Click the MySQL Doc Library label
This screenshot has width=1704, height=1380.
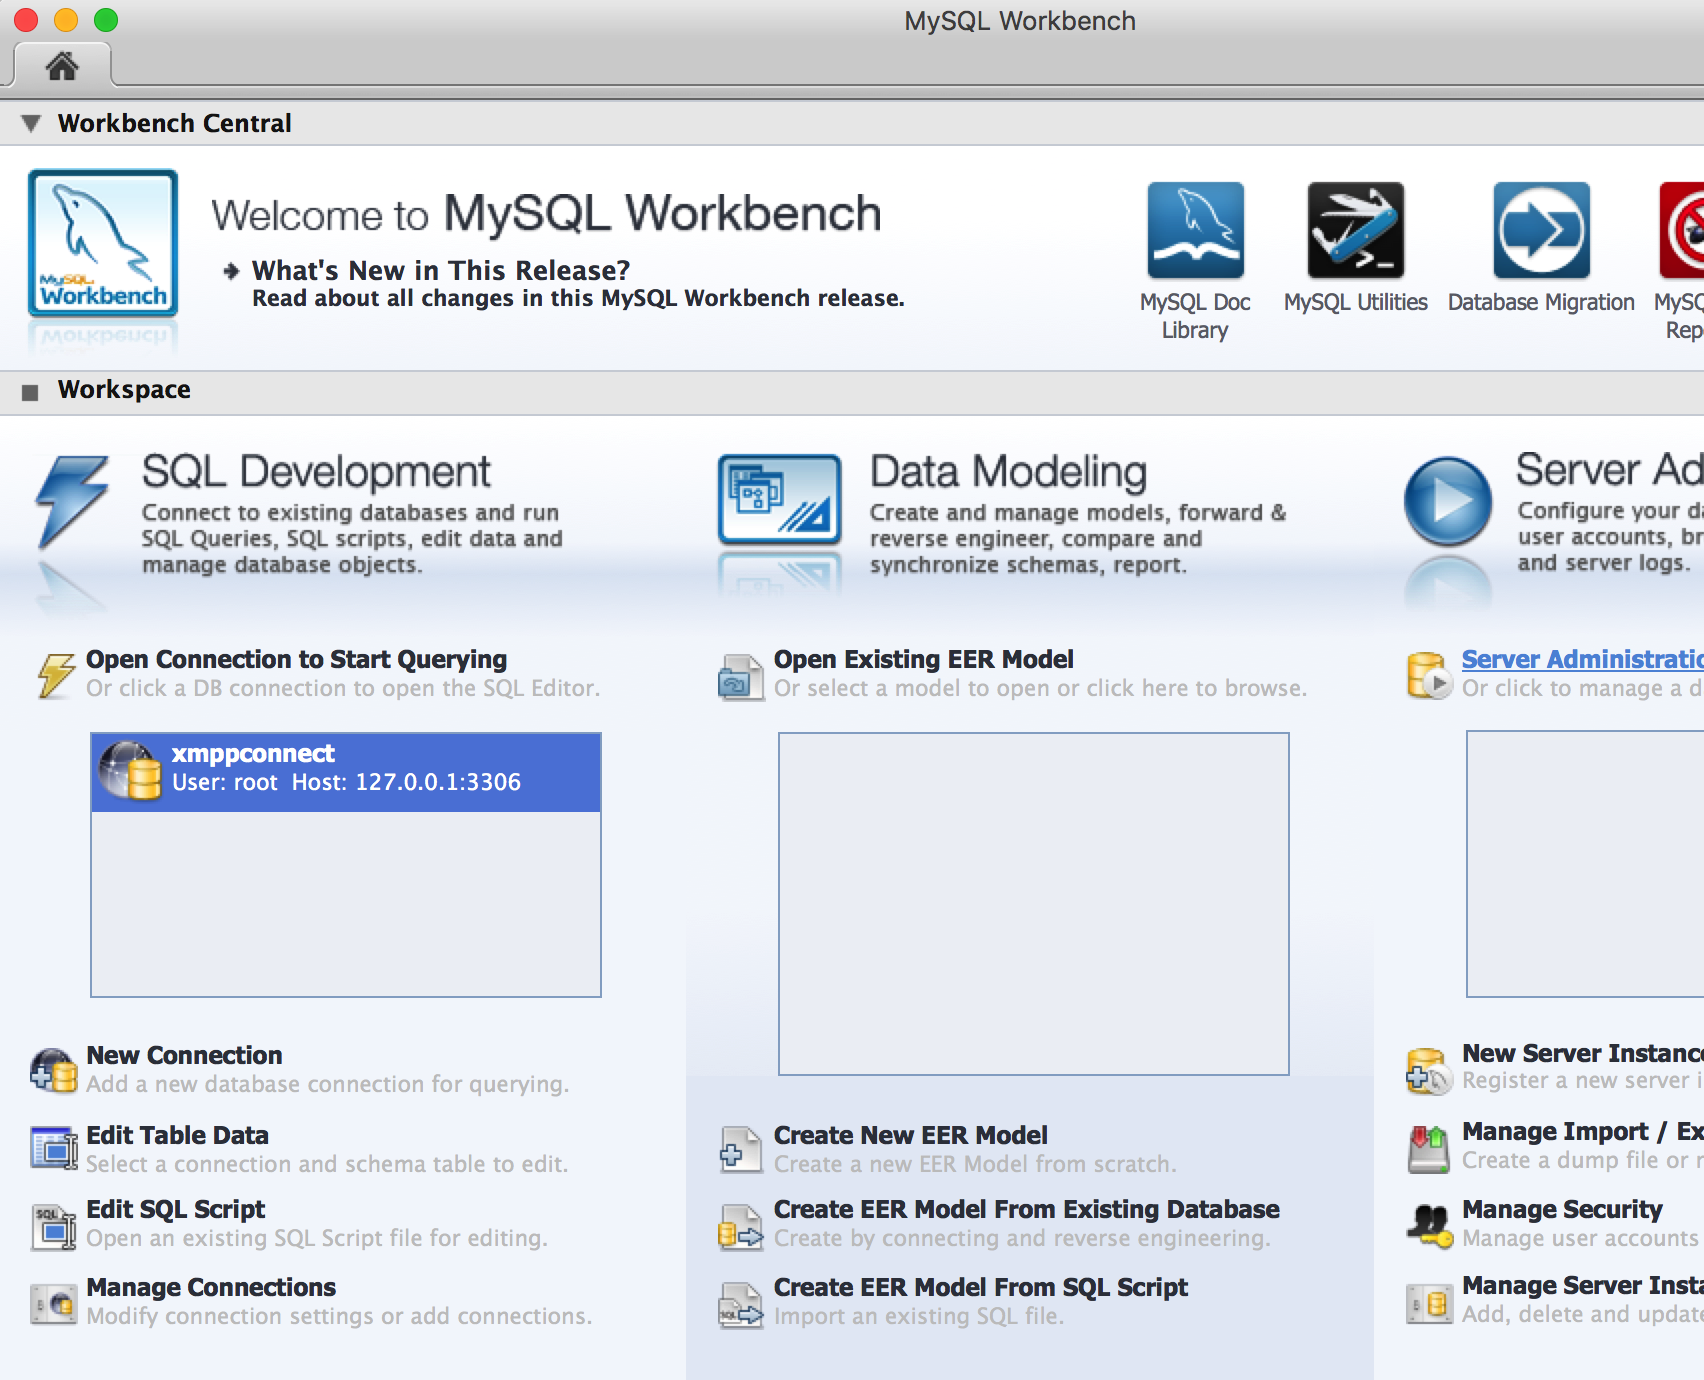(x=1195, y=316)
